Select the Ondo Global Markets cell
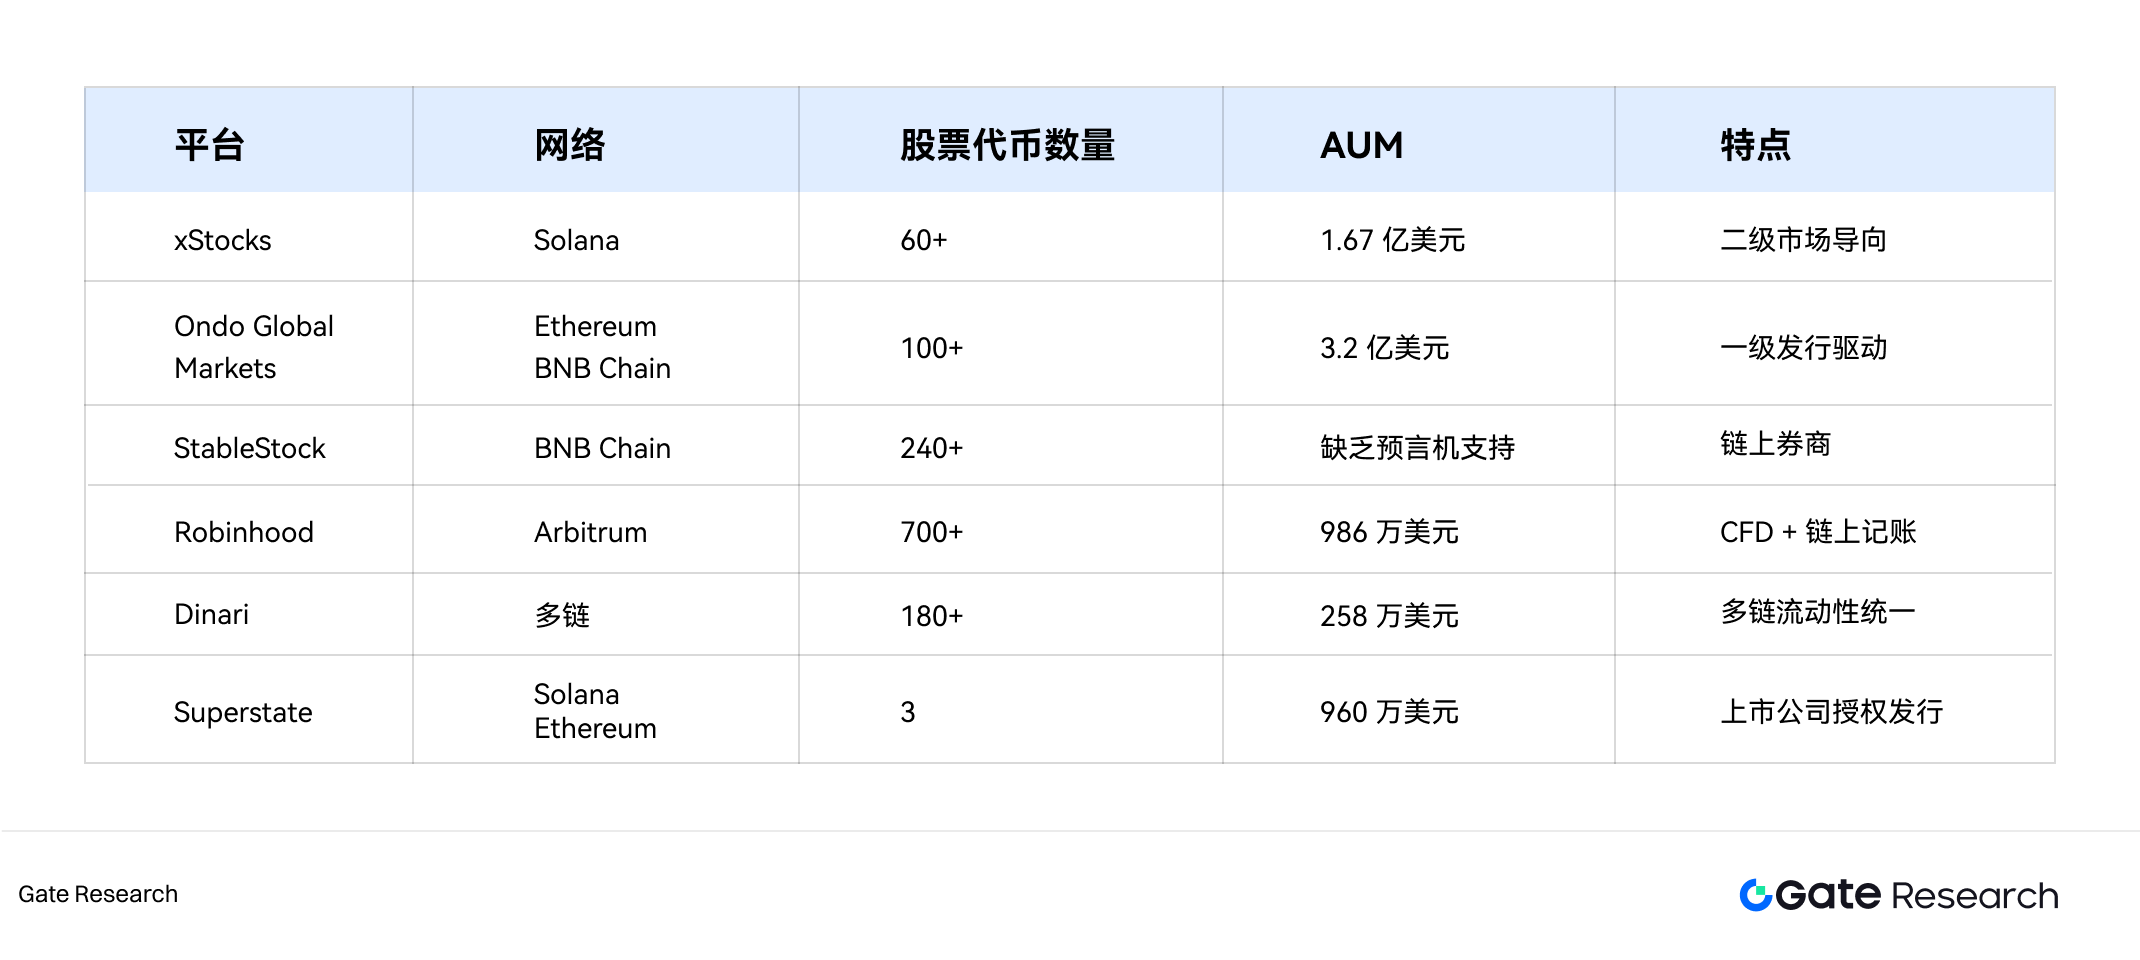The width and height of the screenshot is (2140, 960). coord(253,347)
